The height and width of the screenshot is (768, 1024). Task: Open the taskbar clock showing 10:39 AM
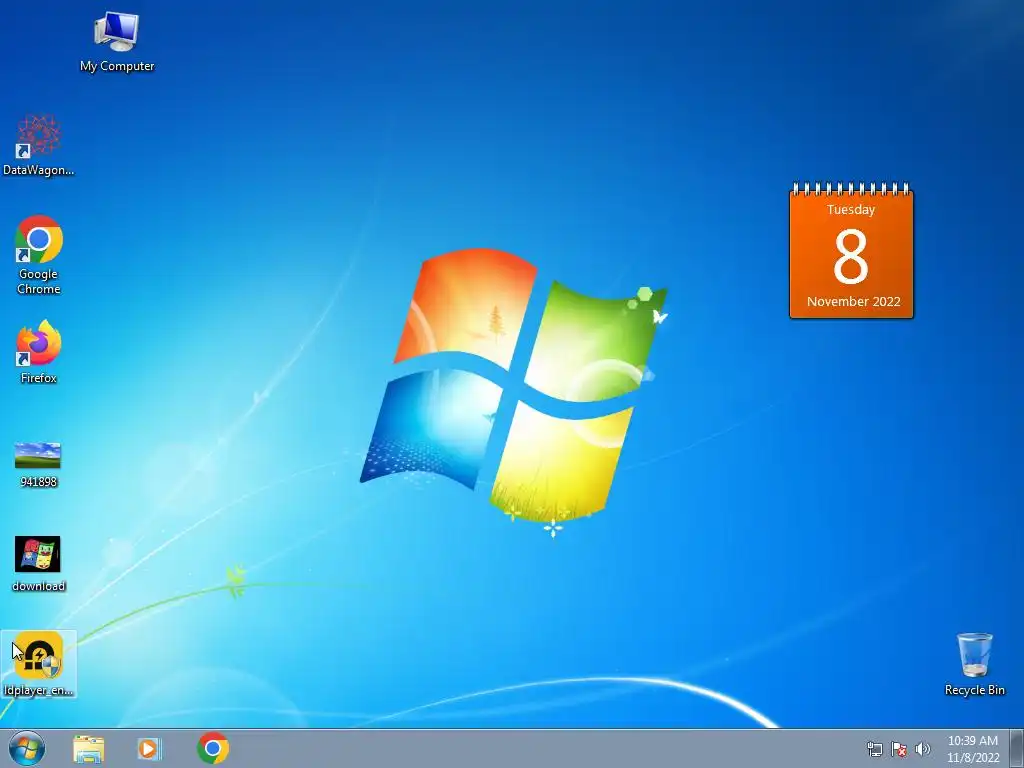point(973,749)
